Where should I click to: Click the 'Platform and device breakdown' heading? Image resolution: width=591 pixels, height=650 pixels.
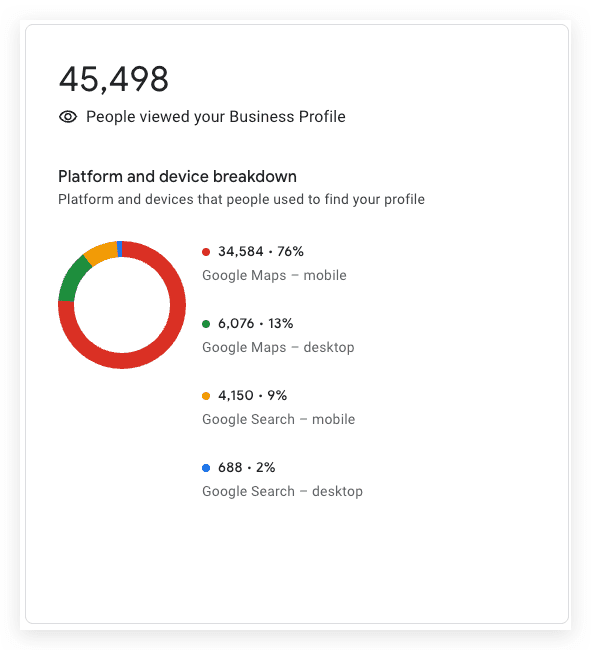177,177
